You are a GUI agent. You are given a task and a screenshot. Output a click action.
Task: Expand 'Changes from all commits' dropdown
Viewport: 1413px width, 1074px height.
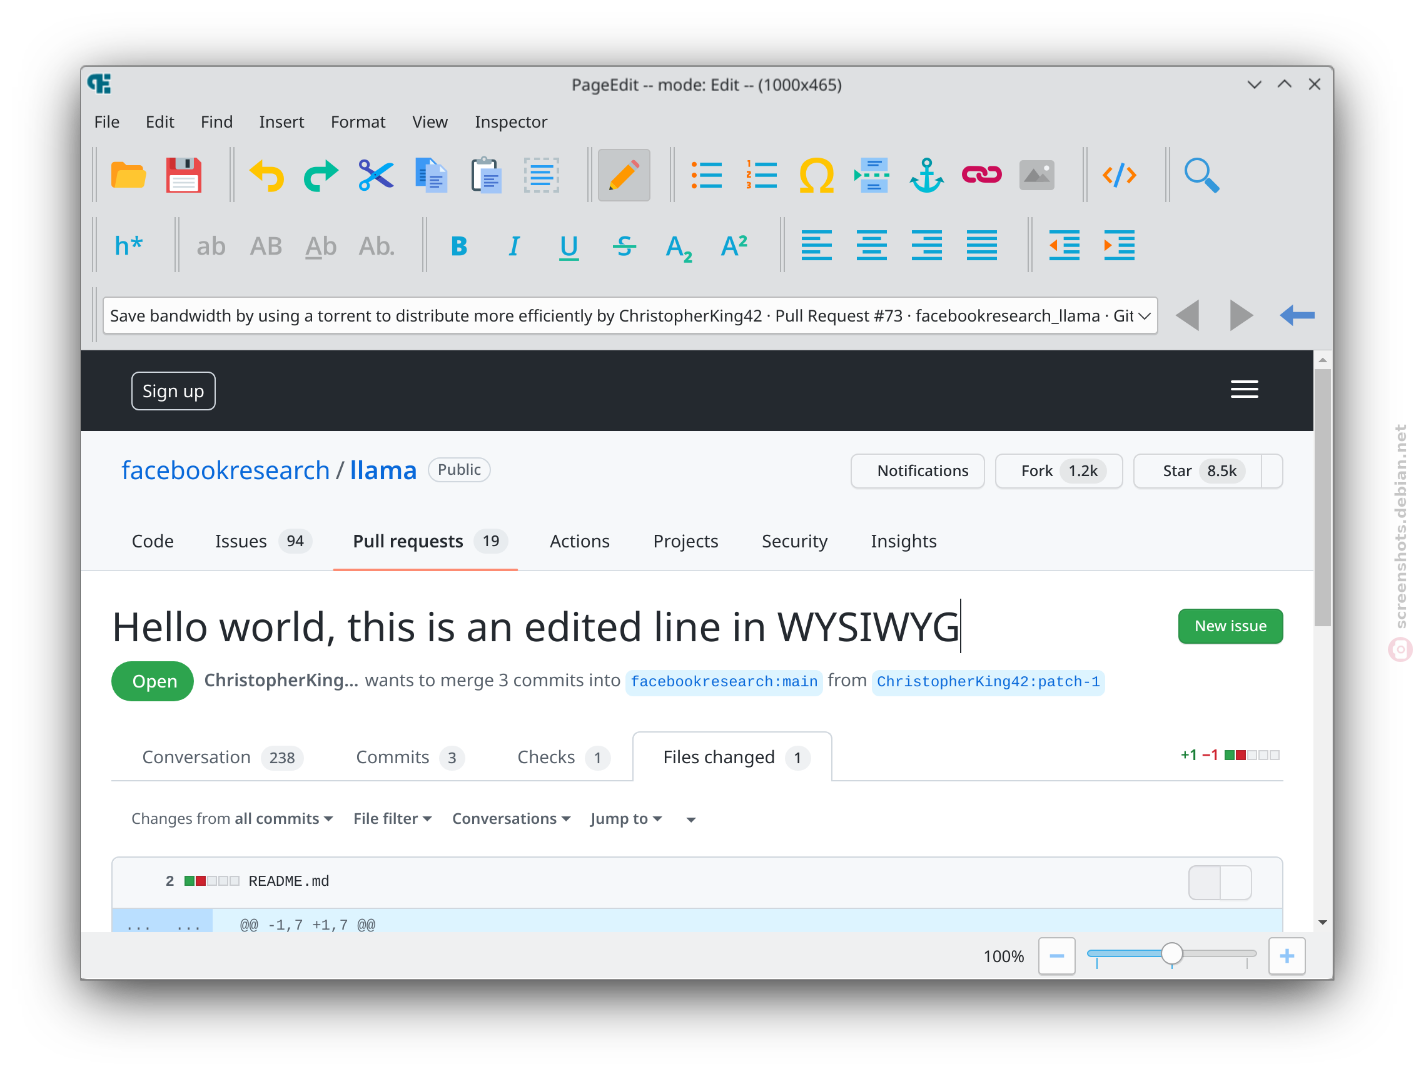[232, 819]
